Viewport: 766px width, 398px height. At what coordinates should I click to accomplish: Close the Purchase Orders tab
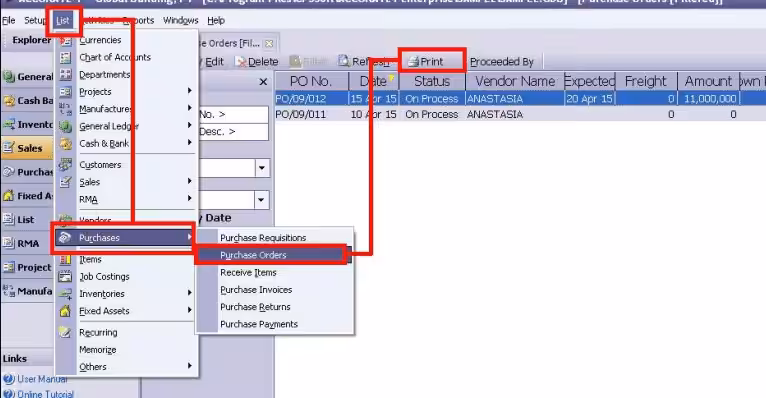(269, 43)
